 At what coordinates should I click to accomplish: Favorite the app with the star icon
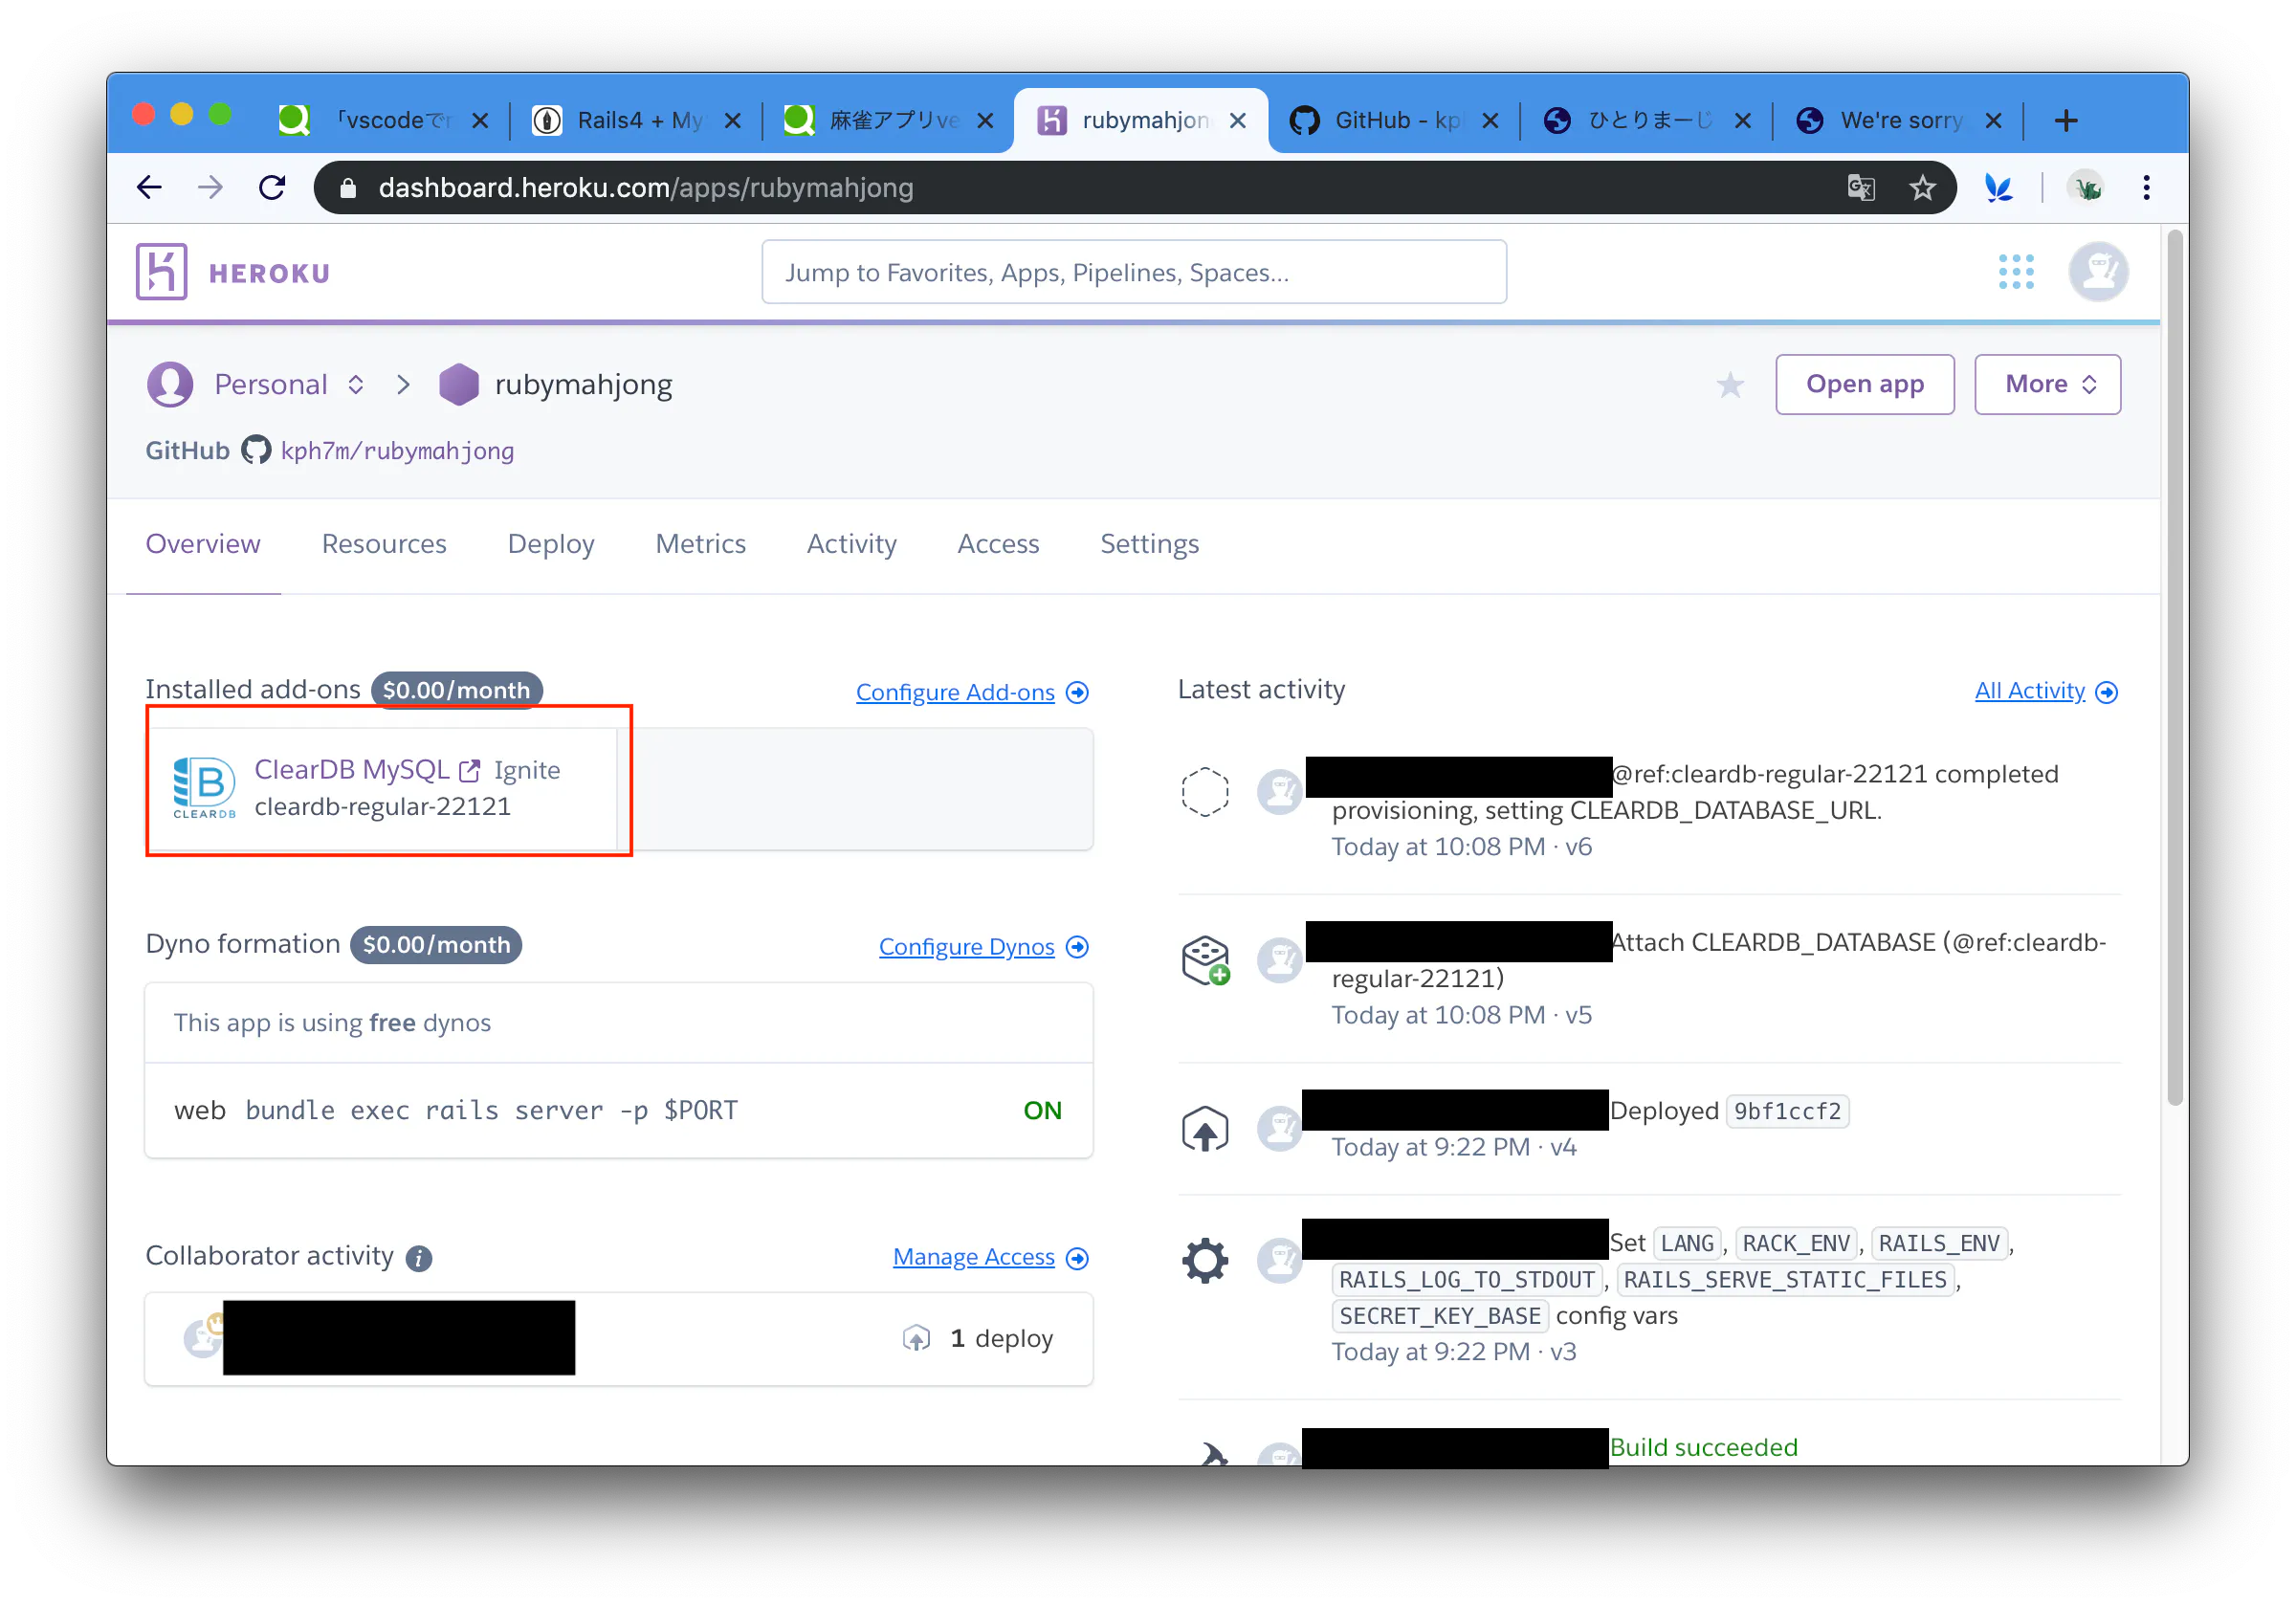pos(1730,385)
